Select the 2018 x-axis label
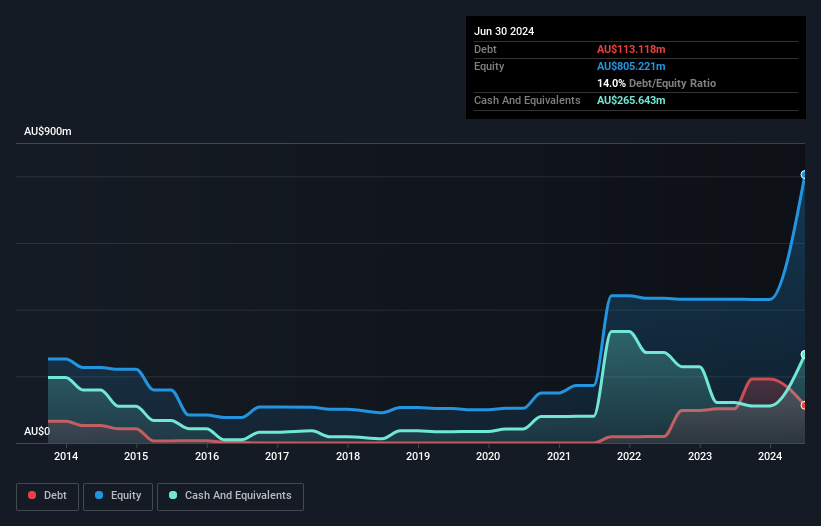 tap(348, 456)
